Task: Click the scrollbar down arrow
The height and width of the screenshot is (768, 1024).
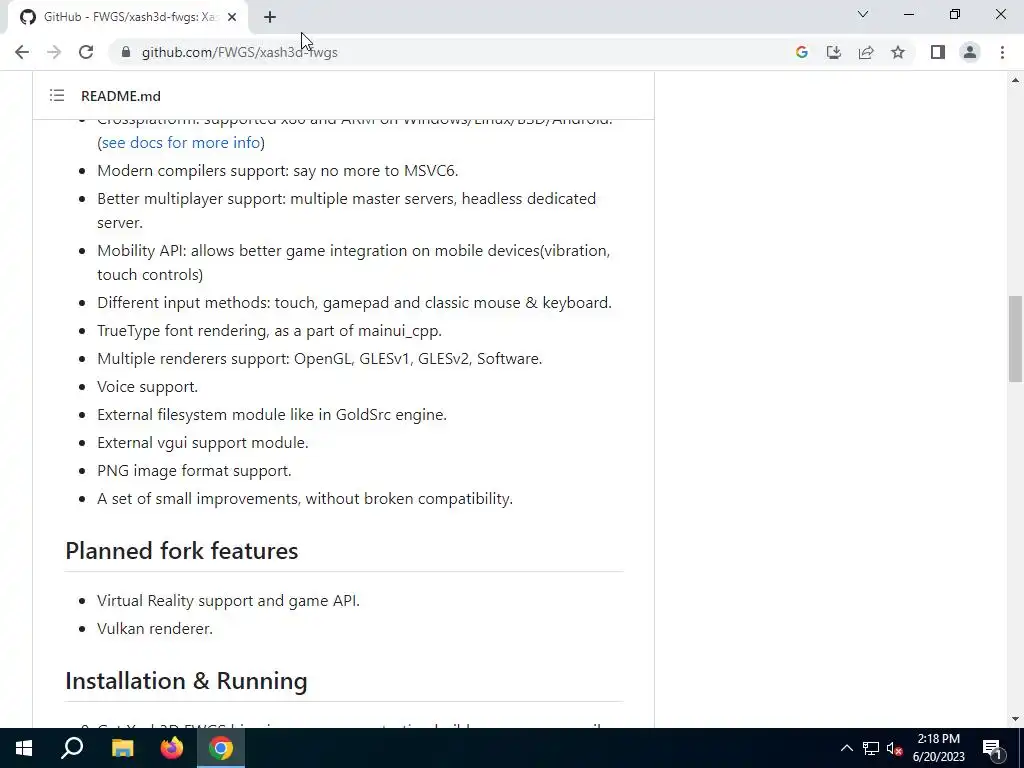Action: [x=1015, y=719]
